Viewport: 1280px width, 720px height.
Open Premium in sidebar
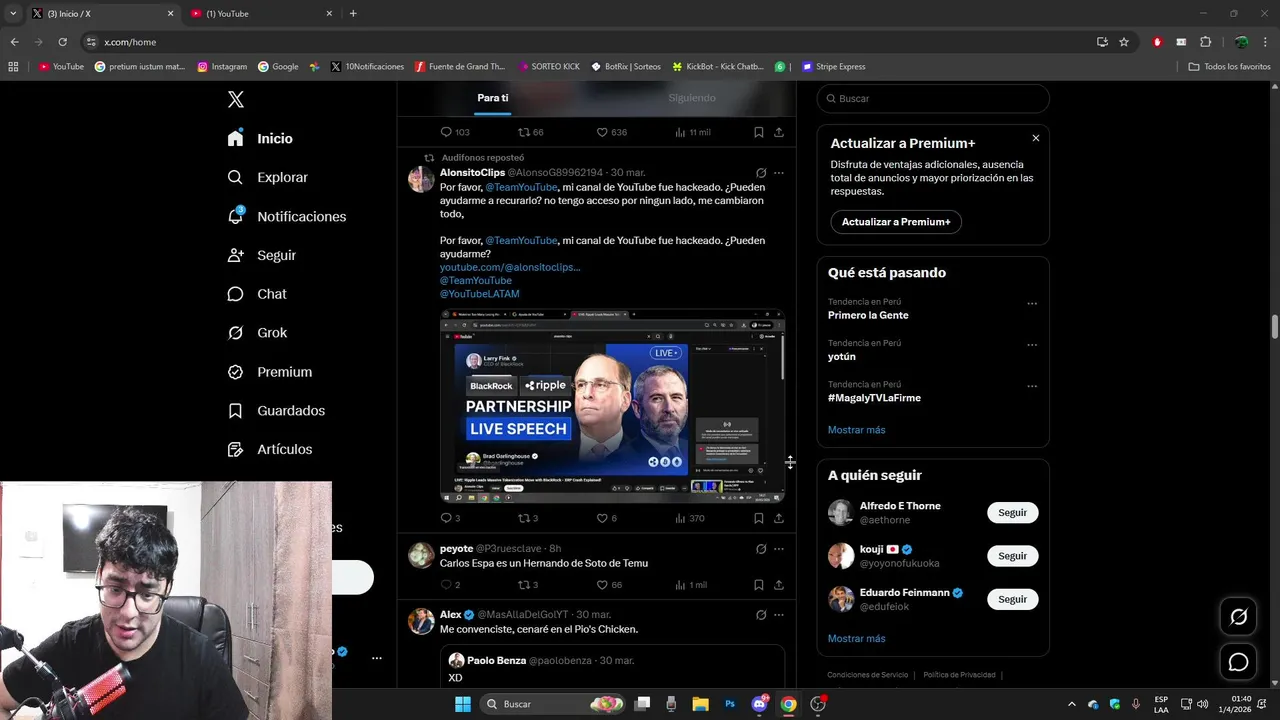pos(269,372)
